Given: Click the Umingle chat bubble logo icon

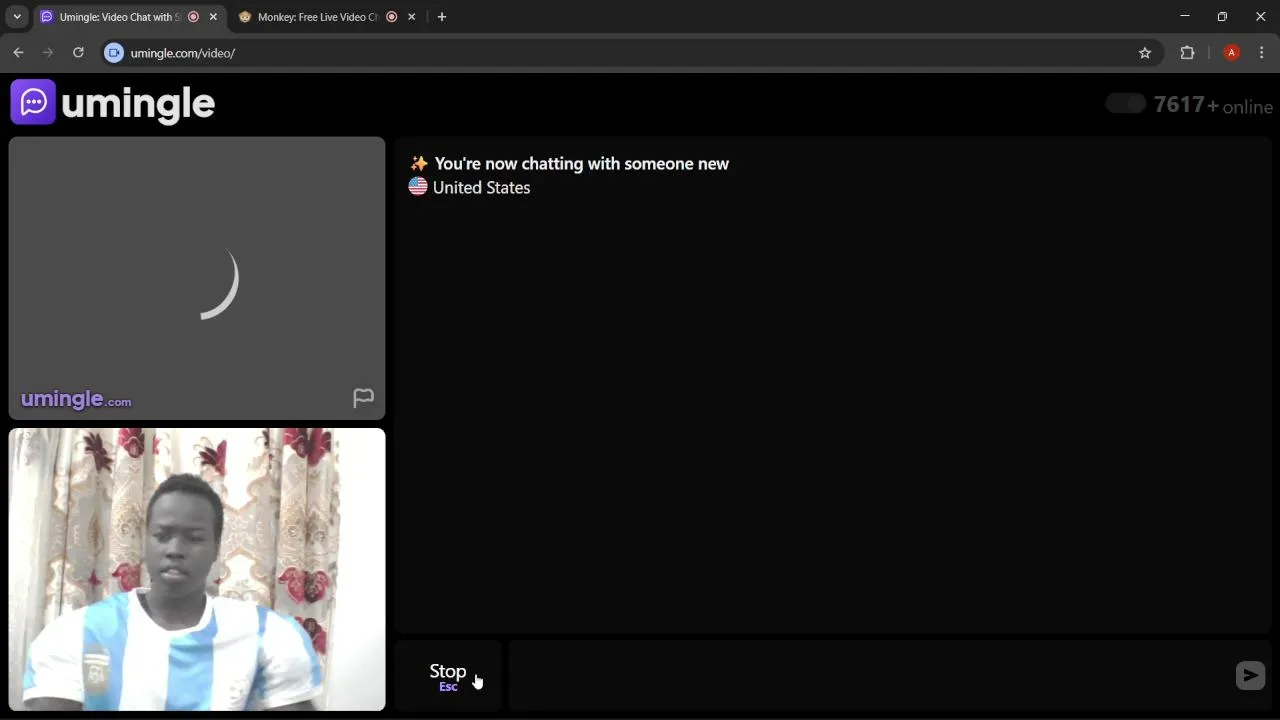Looking at the screenshot, I should tap(33, 102).
